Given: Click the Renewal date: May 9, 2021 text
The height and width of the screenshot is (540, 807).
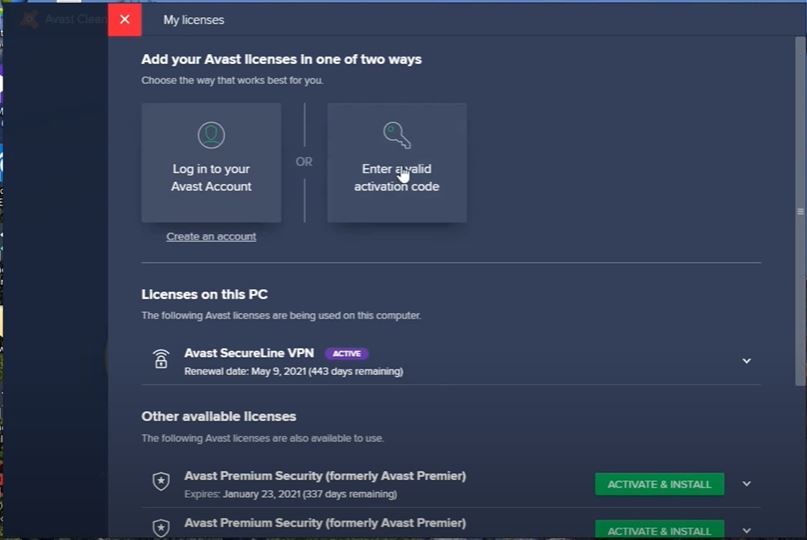Looking at the screenshot, I should click(x=293, y=371).
